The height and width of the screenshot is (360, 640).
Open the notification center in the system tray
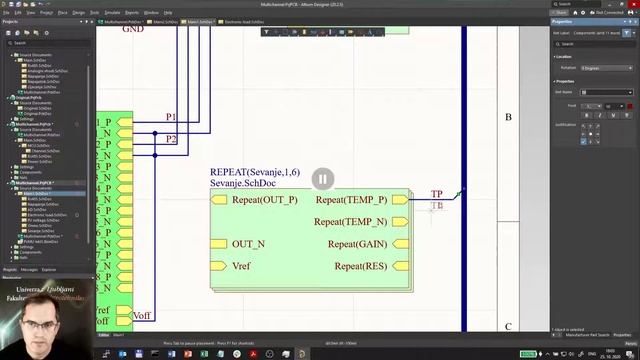click(x=631, y=354)
